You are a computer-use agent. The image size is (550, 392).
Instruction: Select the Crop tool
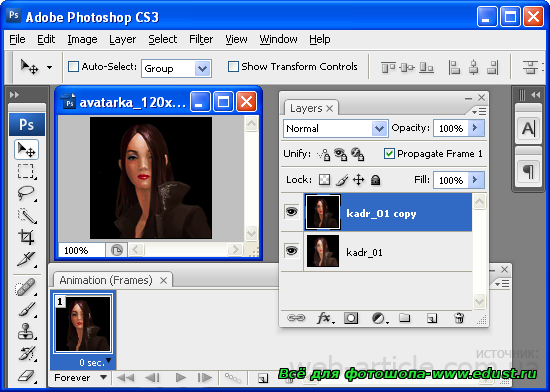(x=26, y=237)
